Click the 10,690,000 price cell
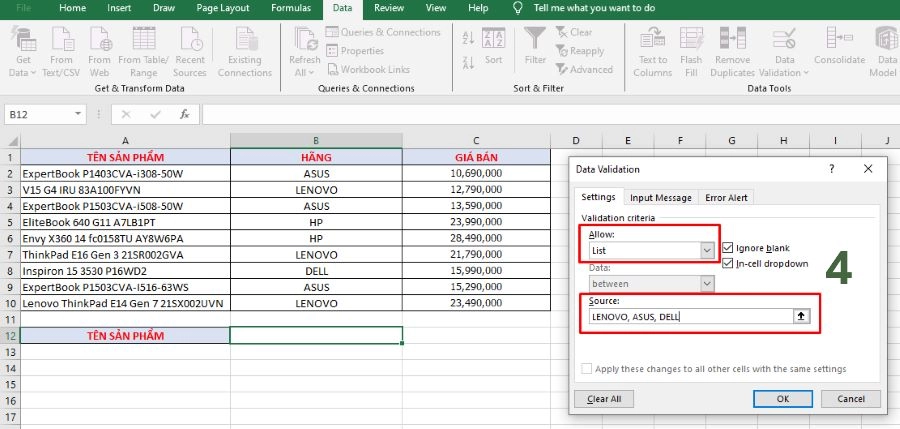The image size is (900, 429). point(476,173)
